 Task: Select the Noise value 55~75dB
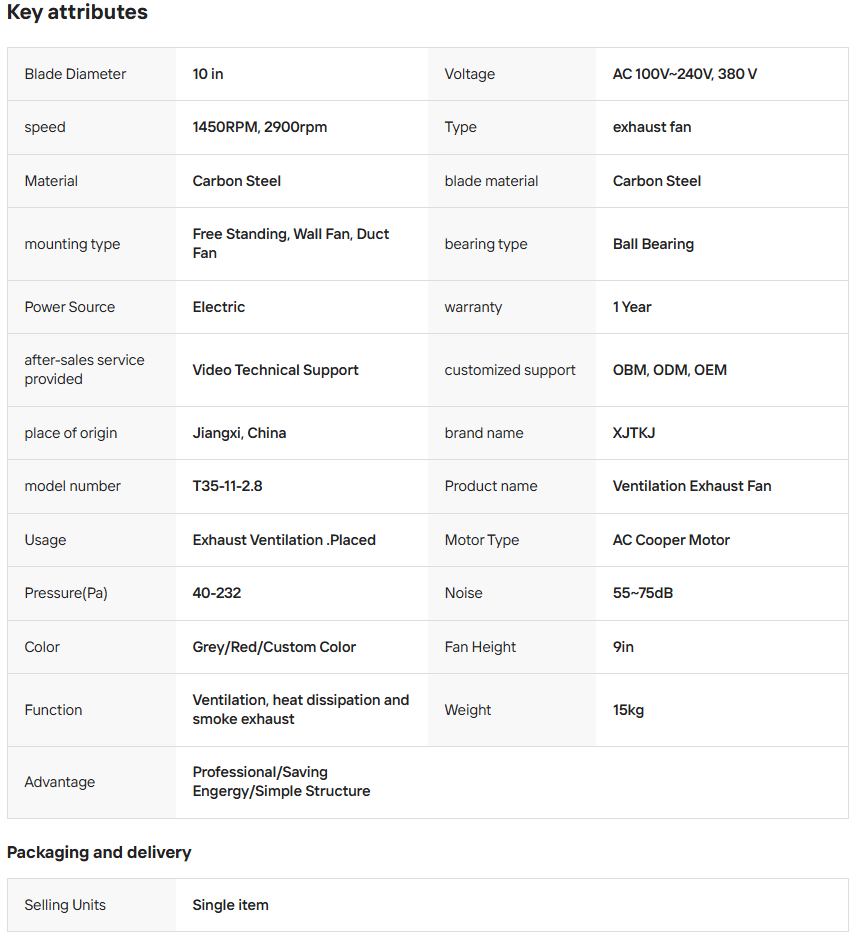(643, 593)
